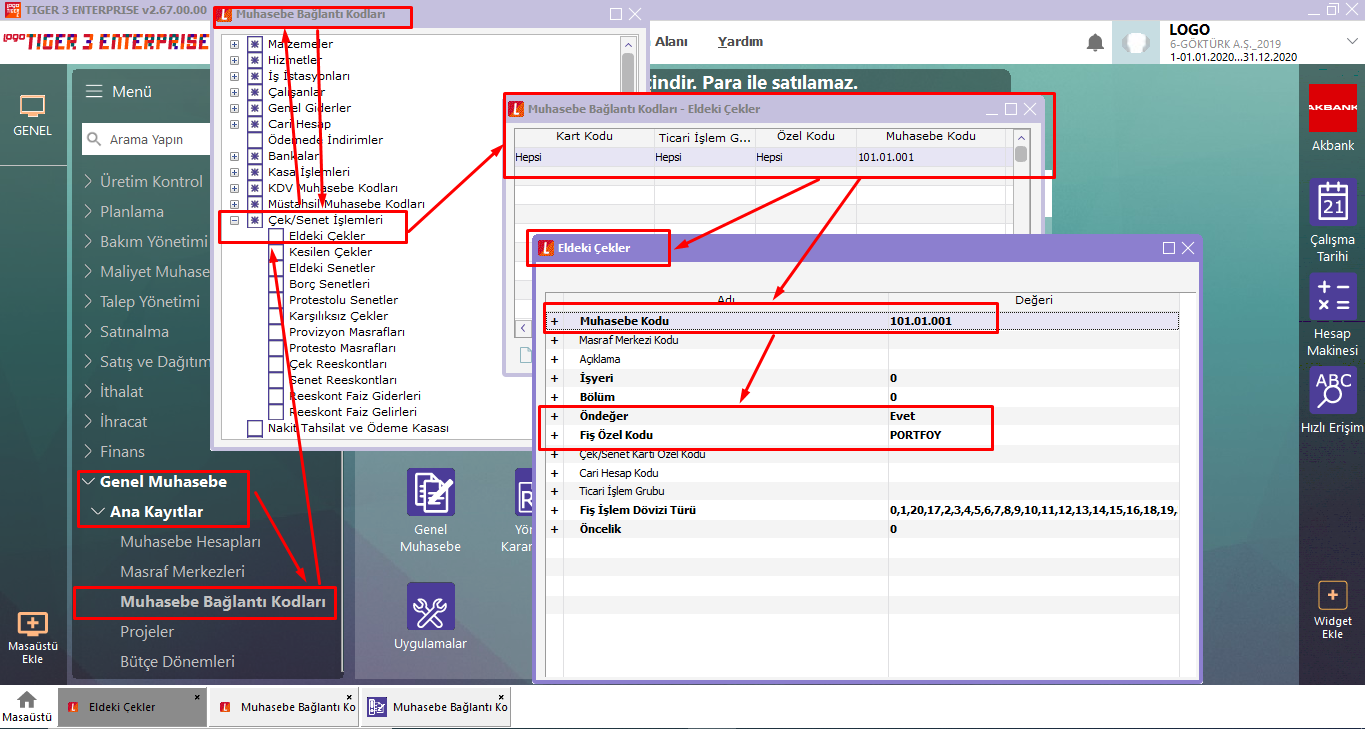Switch to Eldeki Çekler taskbar tab

coord(131,707)
